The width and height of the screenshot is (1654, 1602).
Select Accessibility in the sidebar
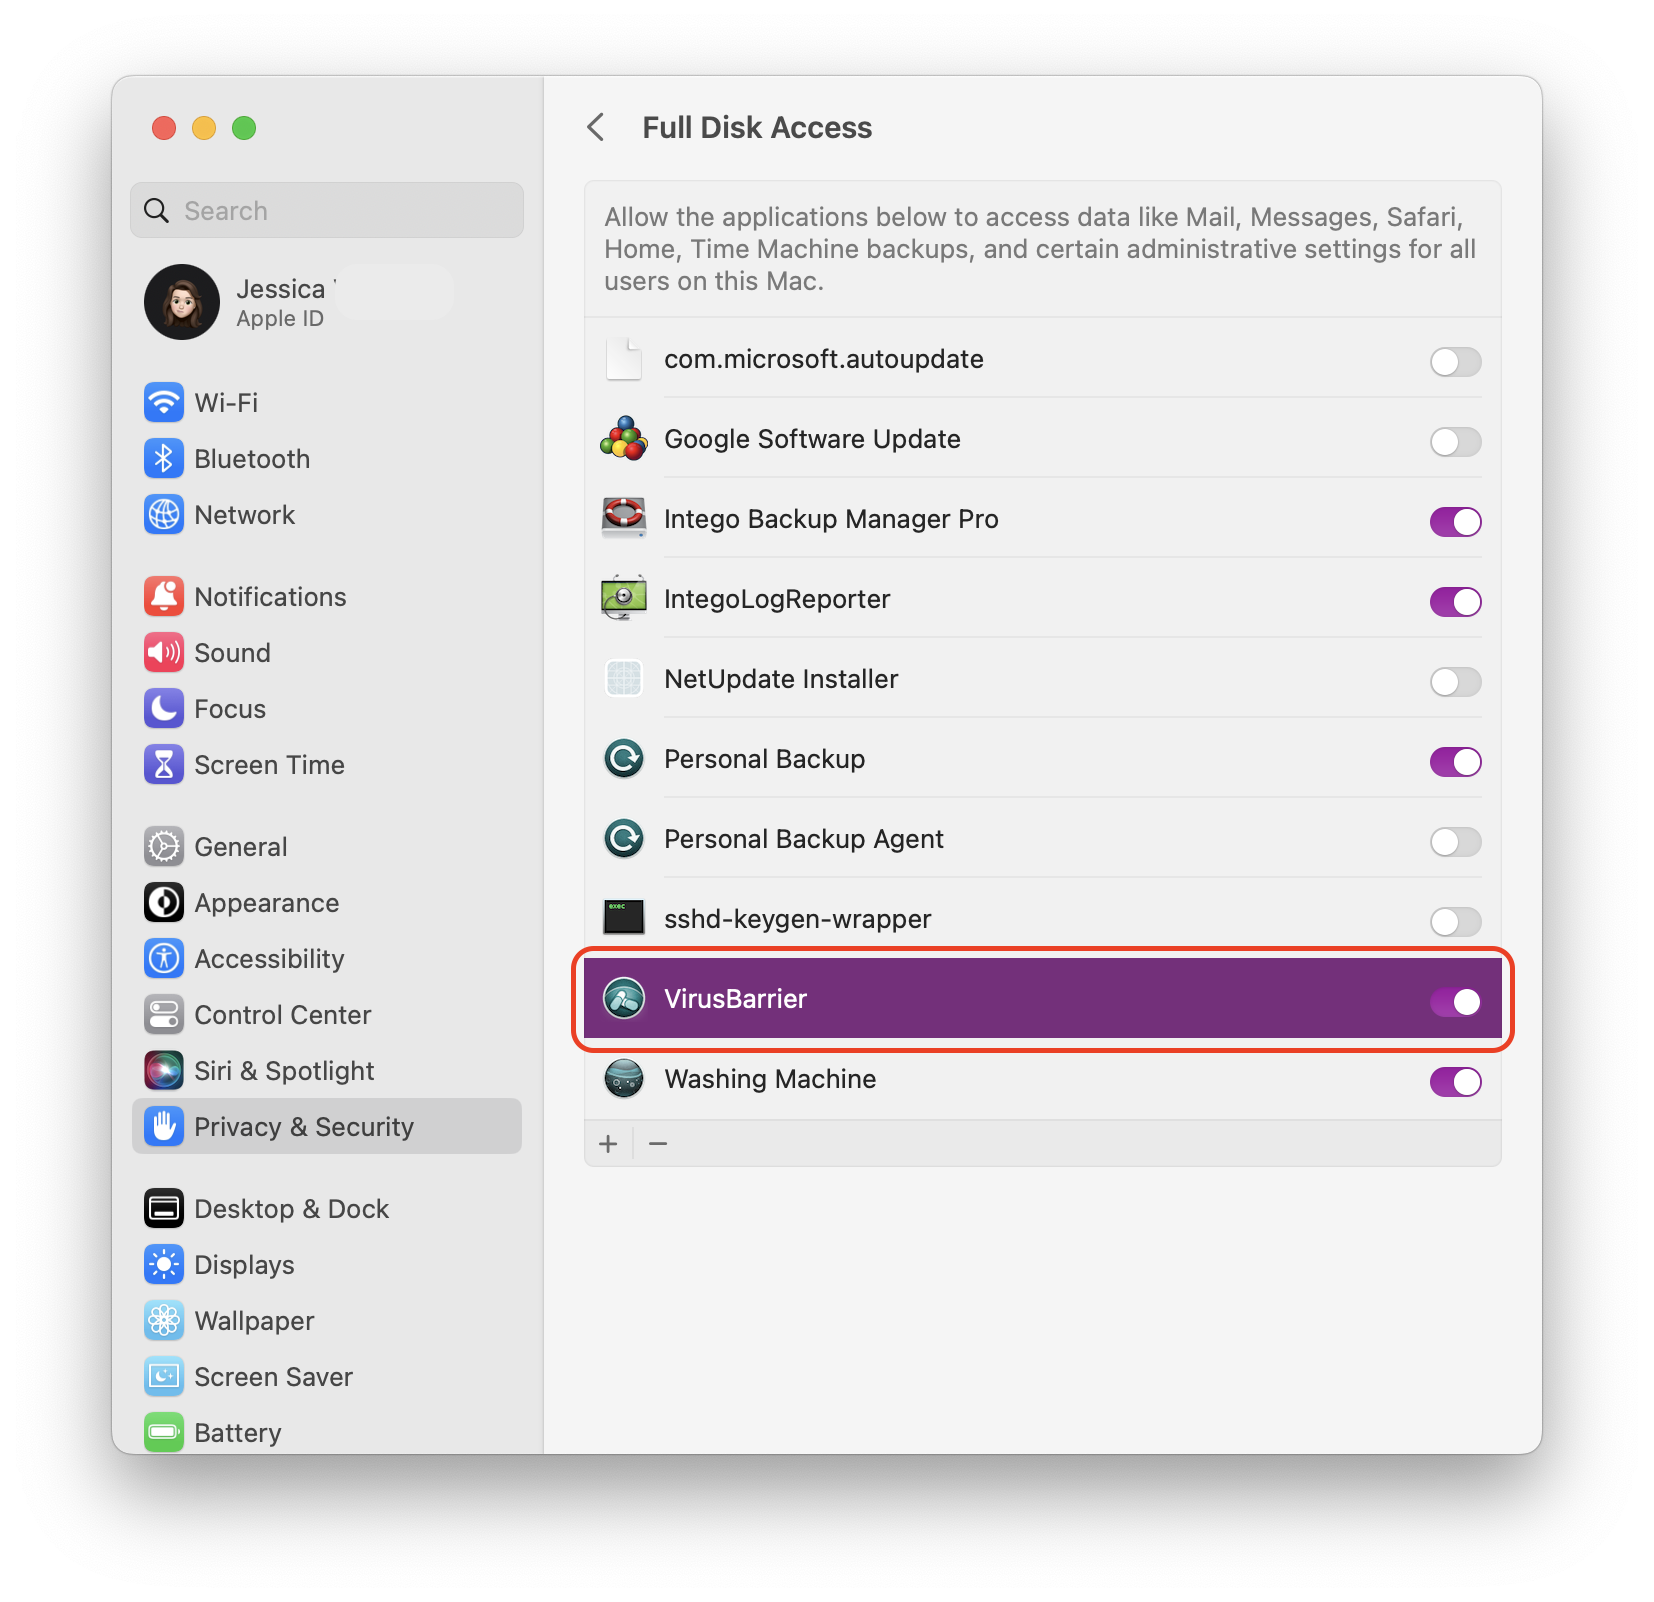(327, 959)
